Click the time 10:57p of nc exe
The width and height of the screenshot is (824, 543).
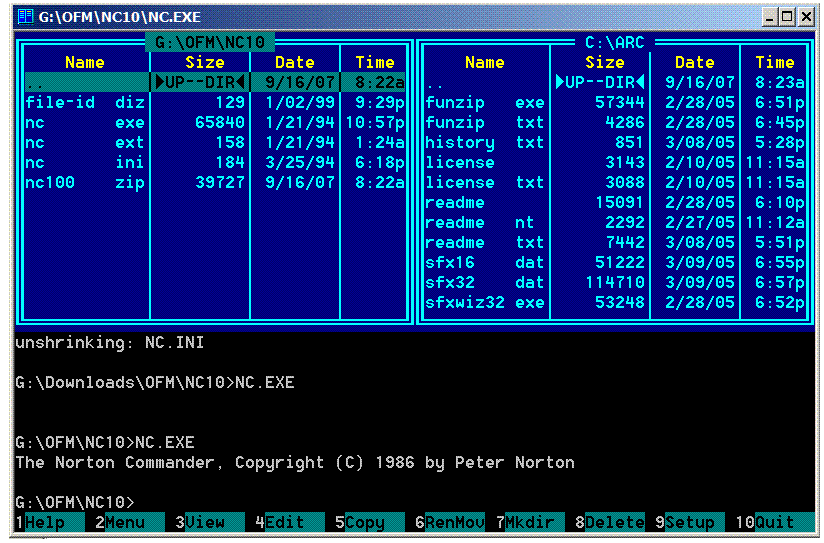point(375,122)
